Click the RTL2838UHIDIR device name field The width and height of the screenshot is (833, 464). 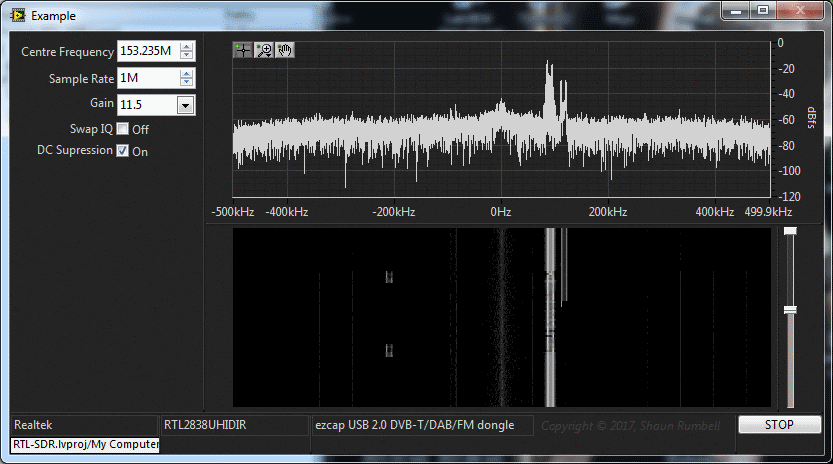(x=234, y=425)
